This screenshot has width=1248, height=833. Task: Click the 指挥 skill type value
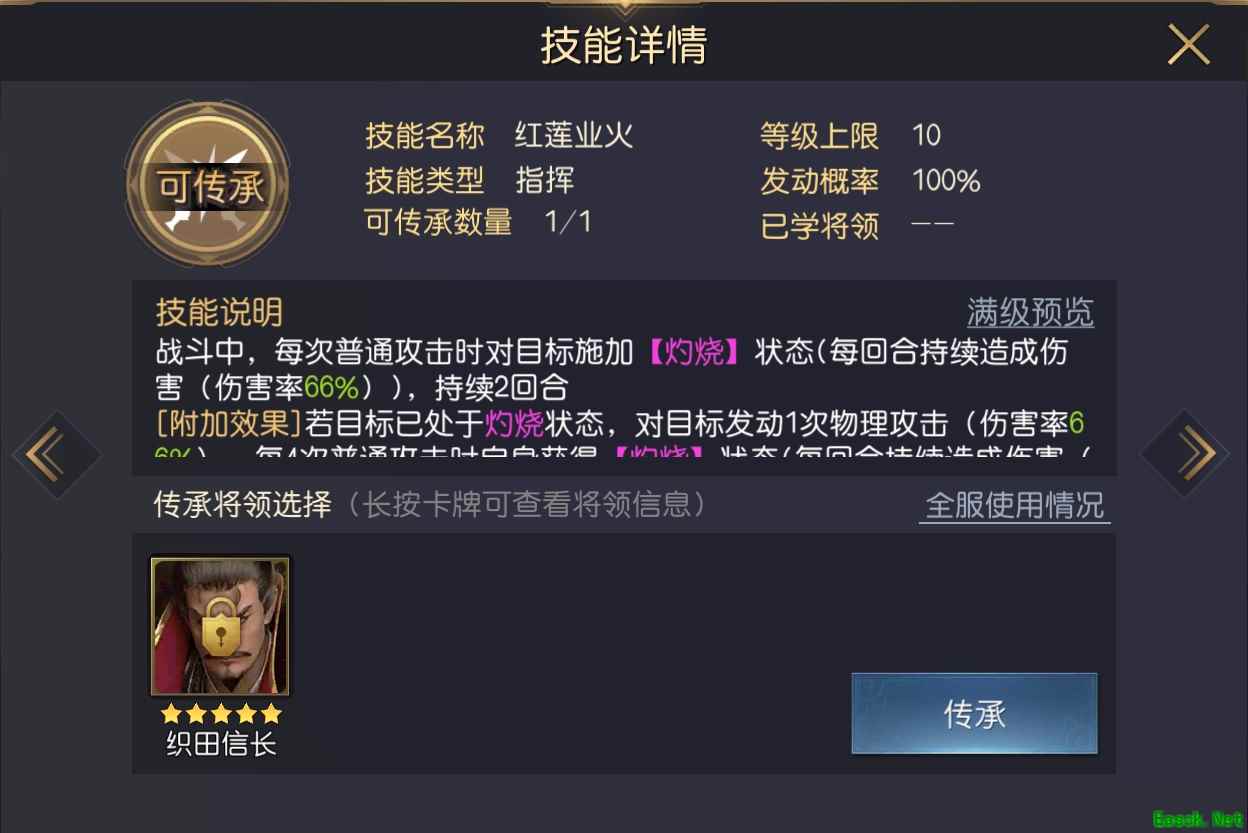545,180
